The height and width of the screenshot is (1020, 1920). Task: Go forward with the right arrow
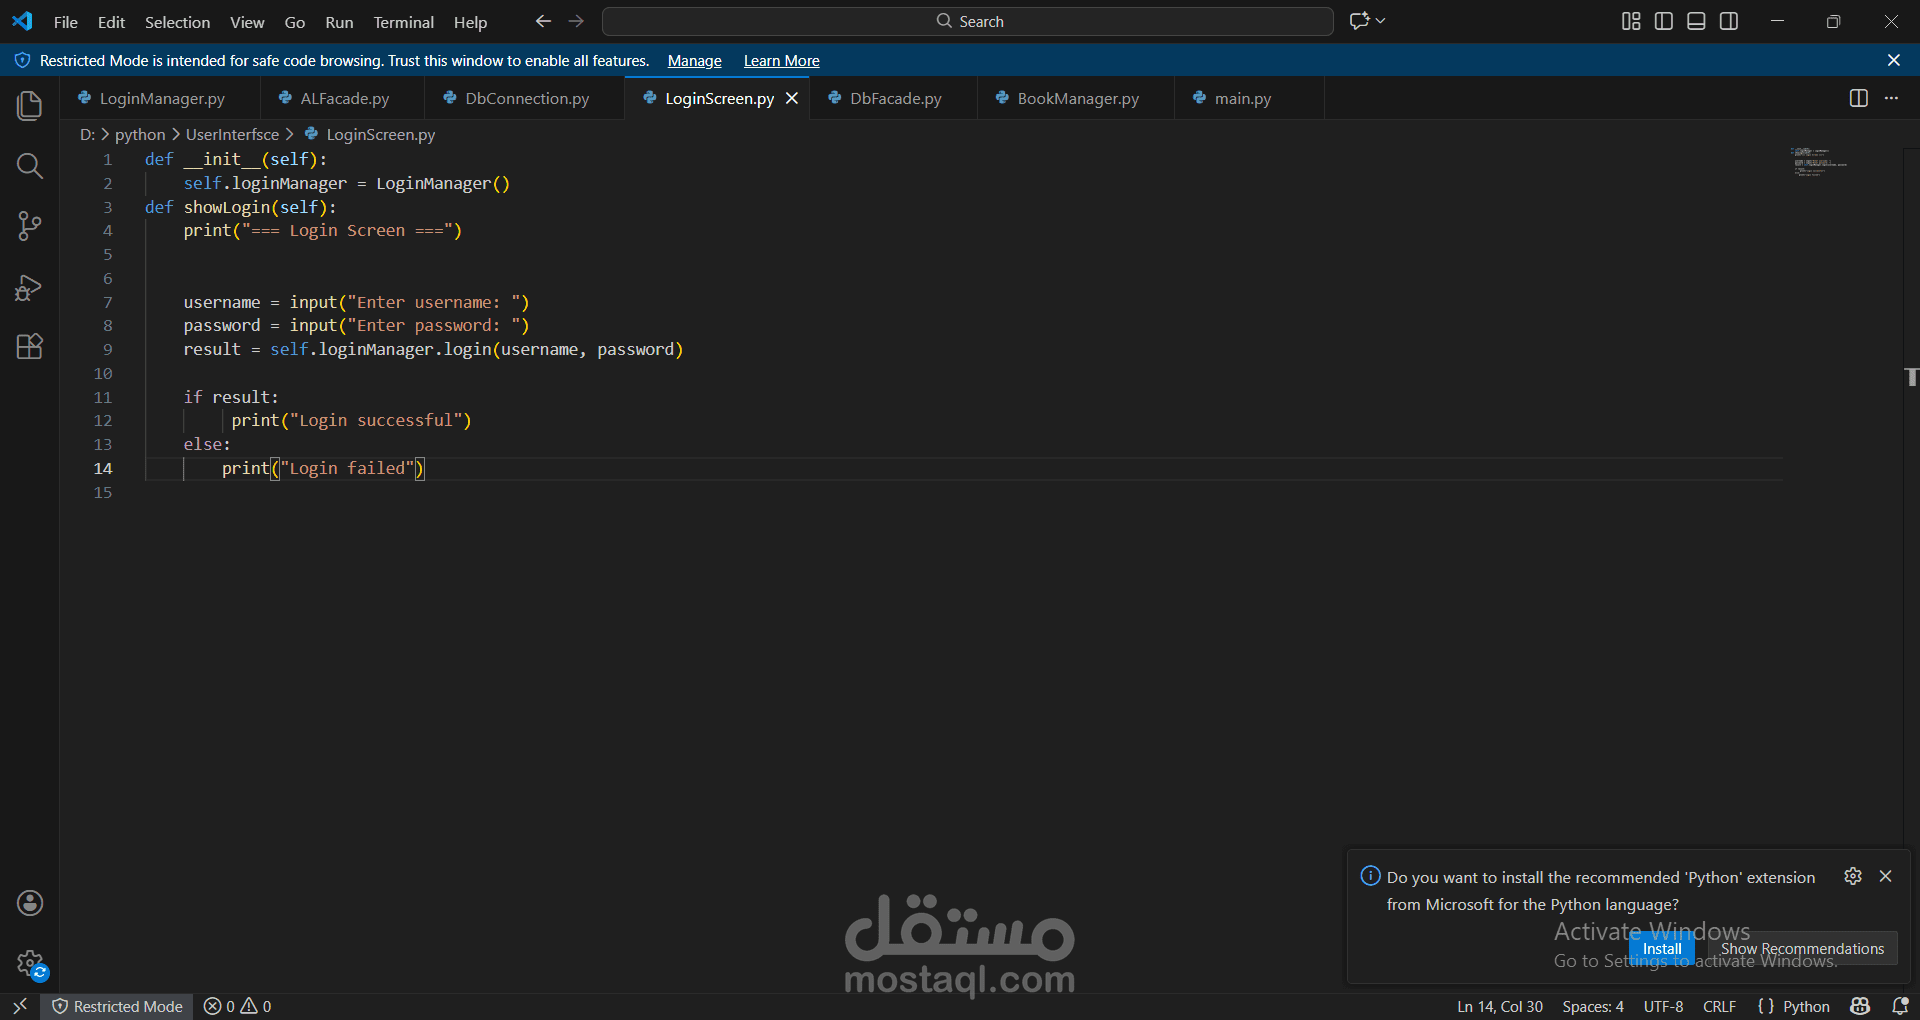(x=576, y=21)
